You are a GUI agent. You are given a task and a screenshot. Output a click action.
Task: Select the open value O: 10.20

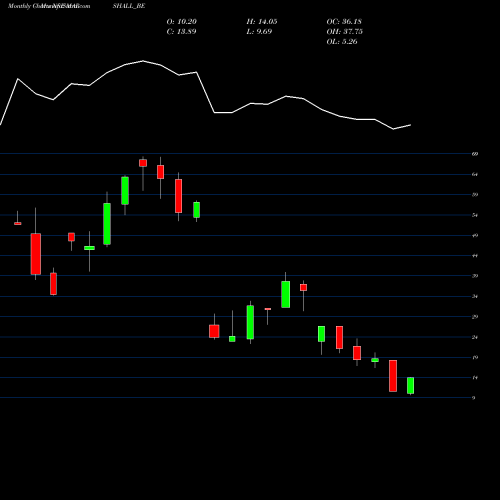(x=182, y=22)
